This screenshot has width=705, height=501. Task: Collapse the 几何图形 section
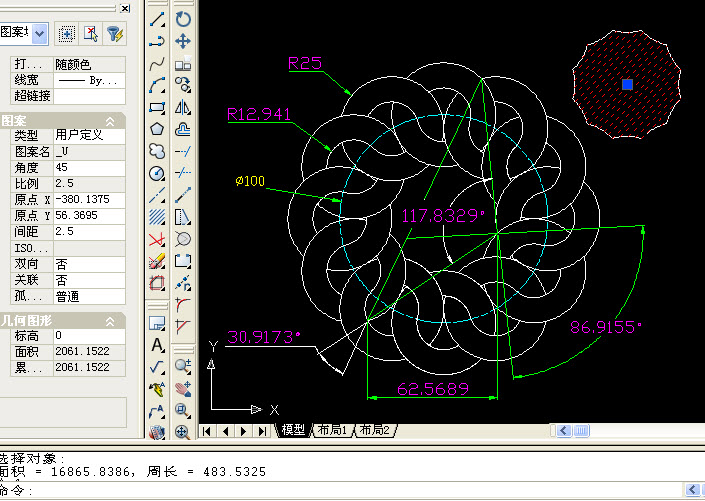110,321
